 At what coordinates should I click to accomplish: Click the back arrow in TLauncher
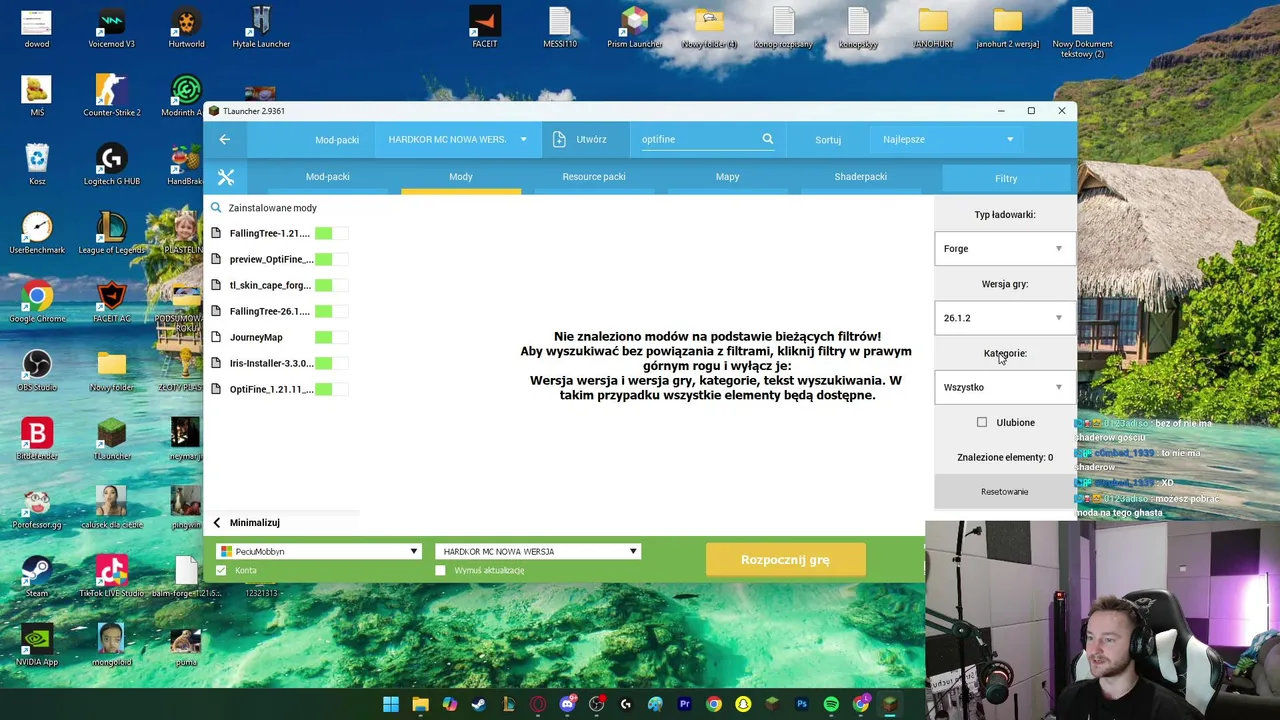pos(224,140)
